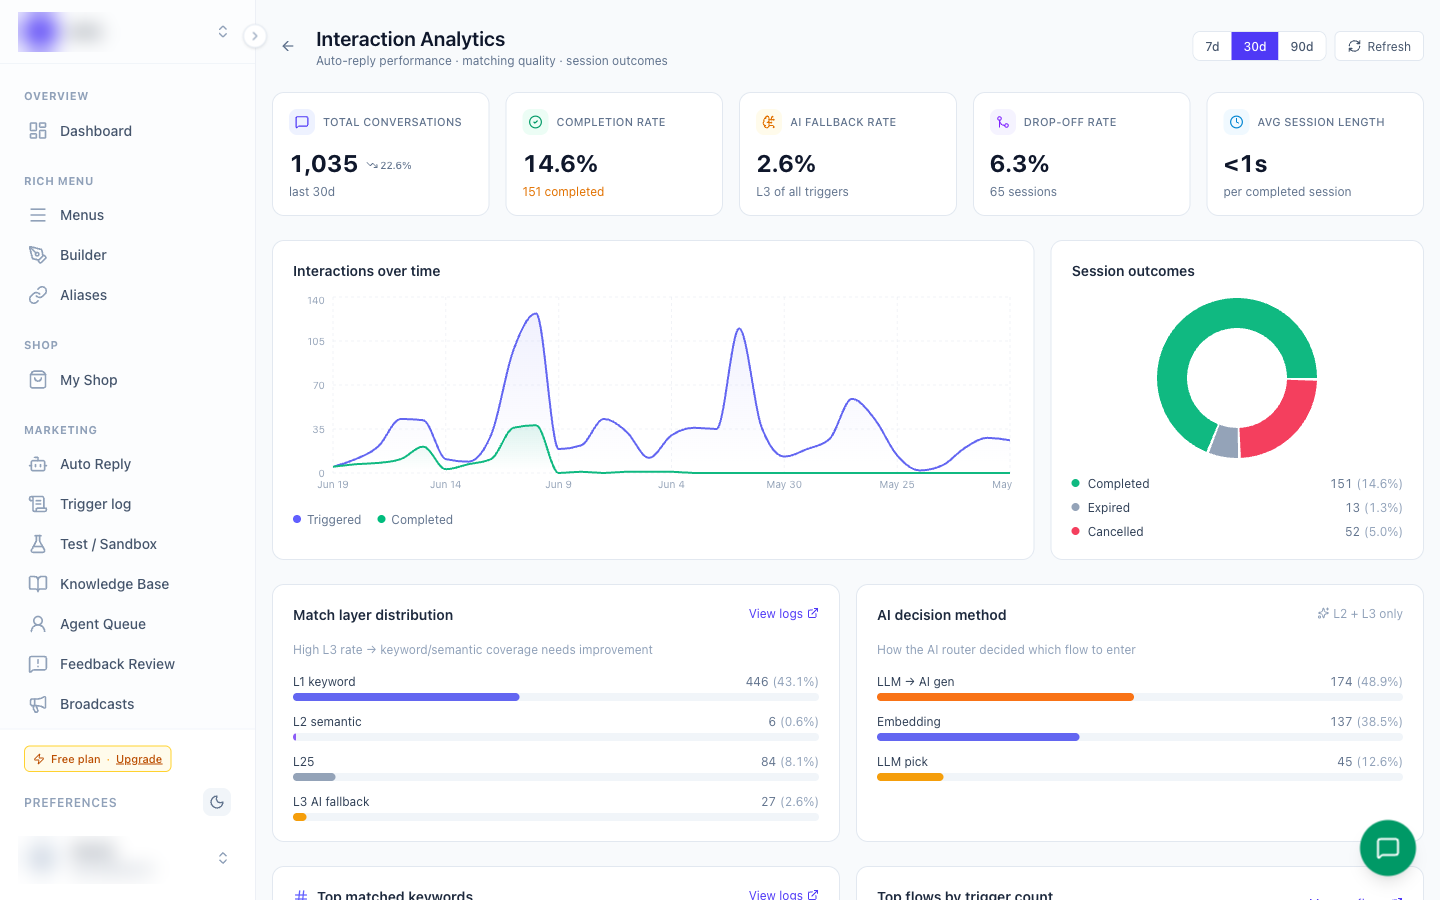Open the user account menu at sidebar bottom

point(127,858)
